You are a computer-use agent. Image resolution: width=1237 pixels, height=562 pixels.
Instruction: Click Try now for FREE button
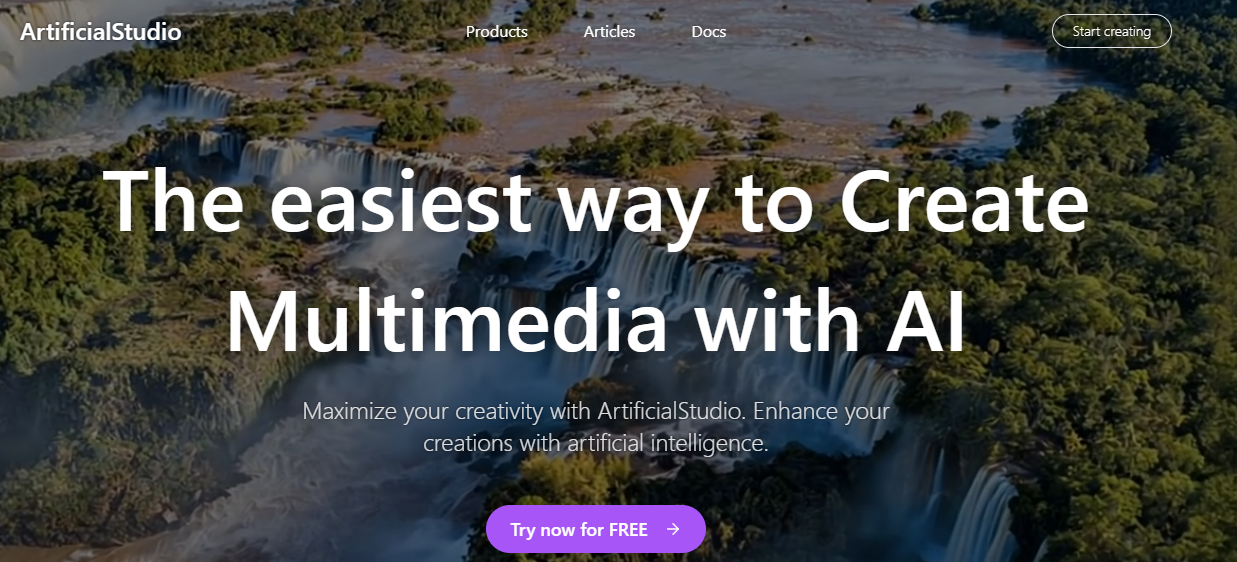coord(595,529)
